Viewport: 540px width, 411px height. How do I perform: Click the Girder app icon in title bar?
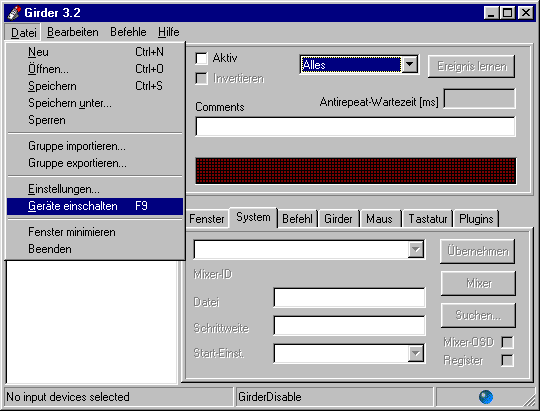(x=14, y=13)
